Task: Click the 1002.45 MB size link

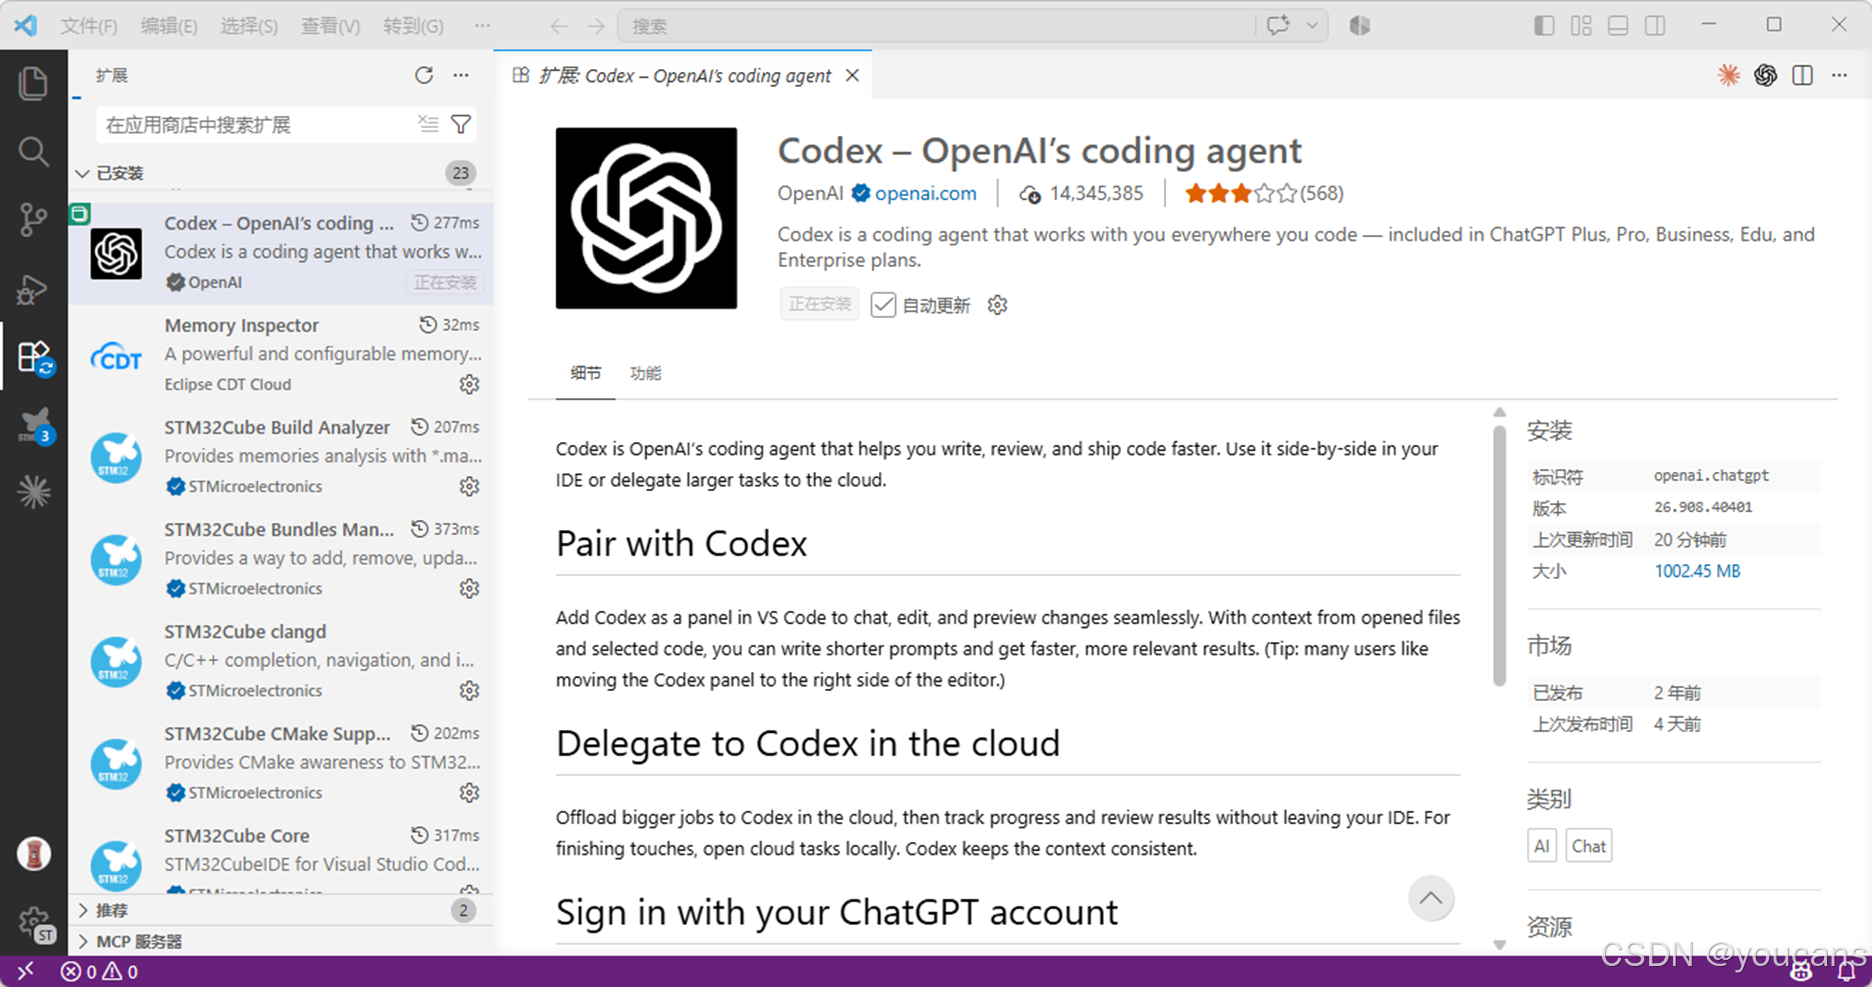Action: click(x=1697, y=571)
